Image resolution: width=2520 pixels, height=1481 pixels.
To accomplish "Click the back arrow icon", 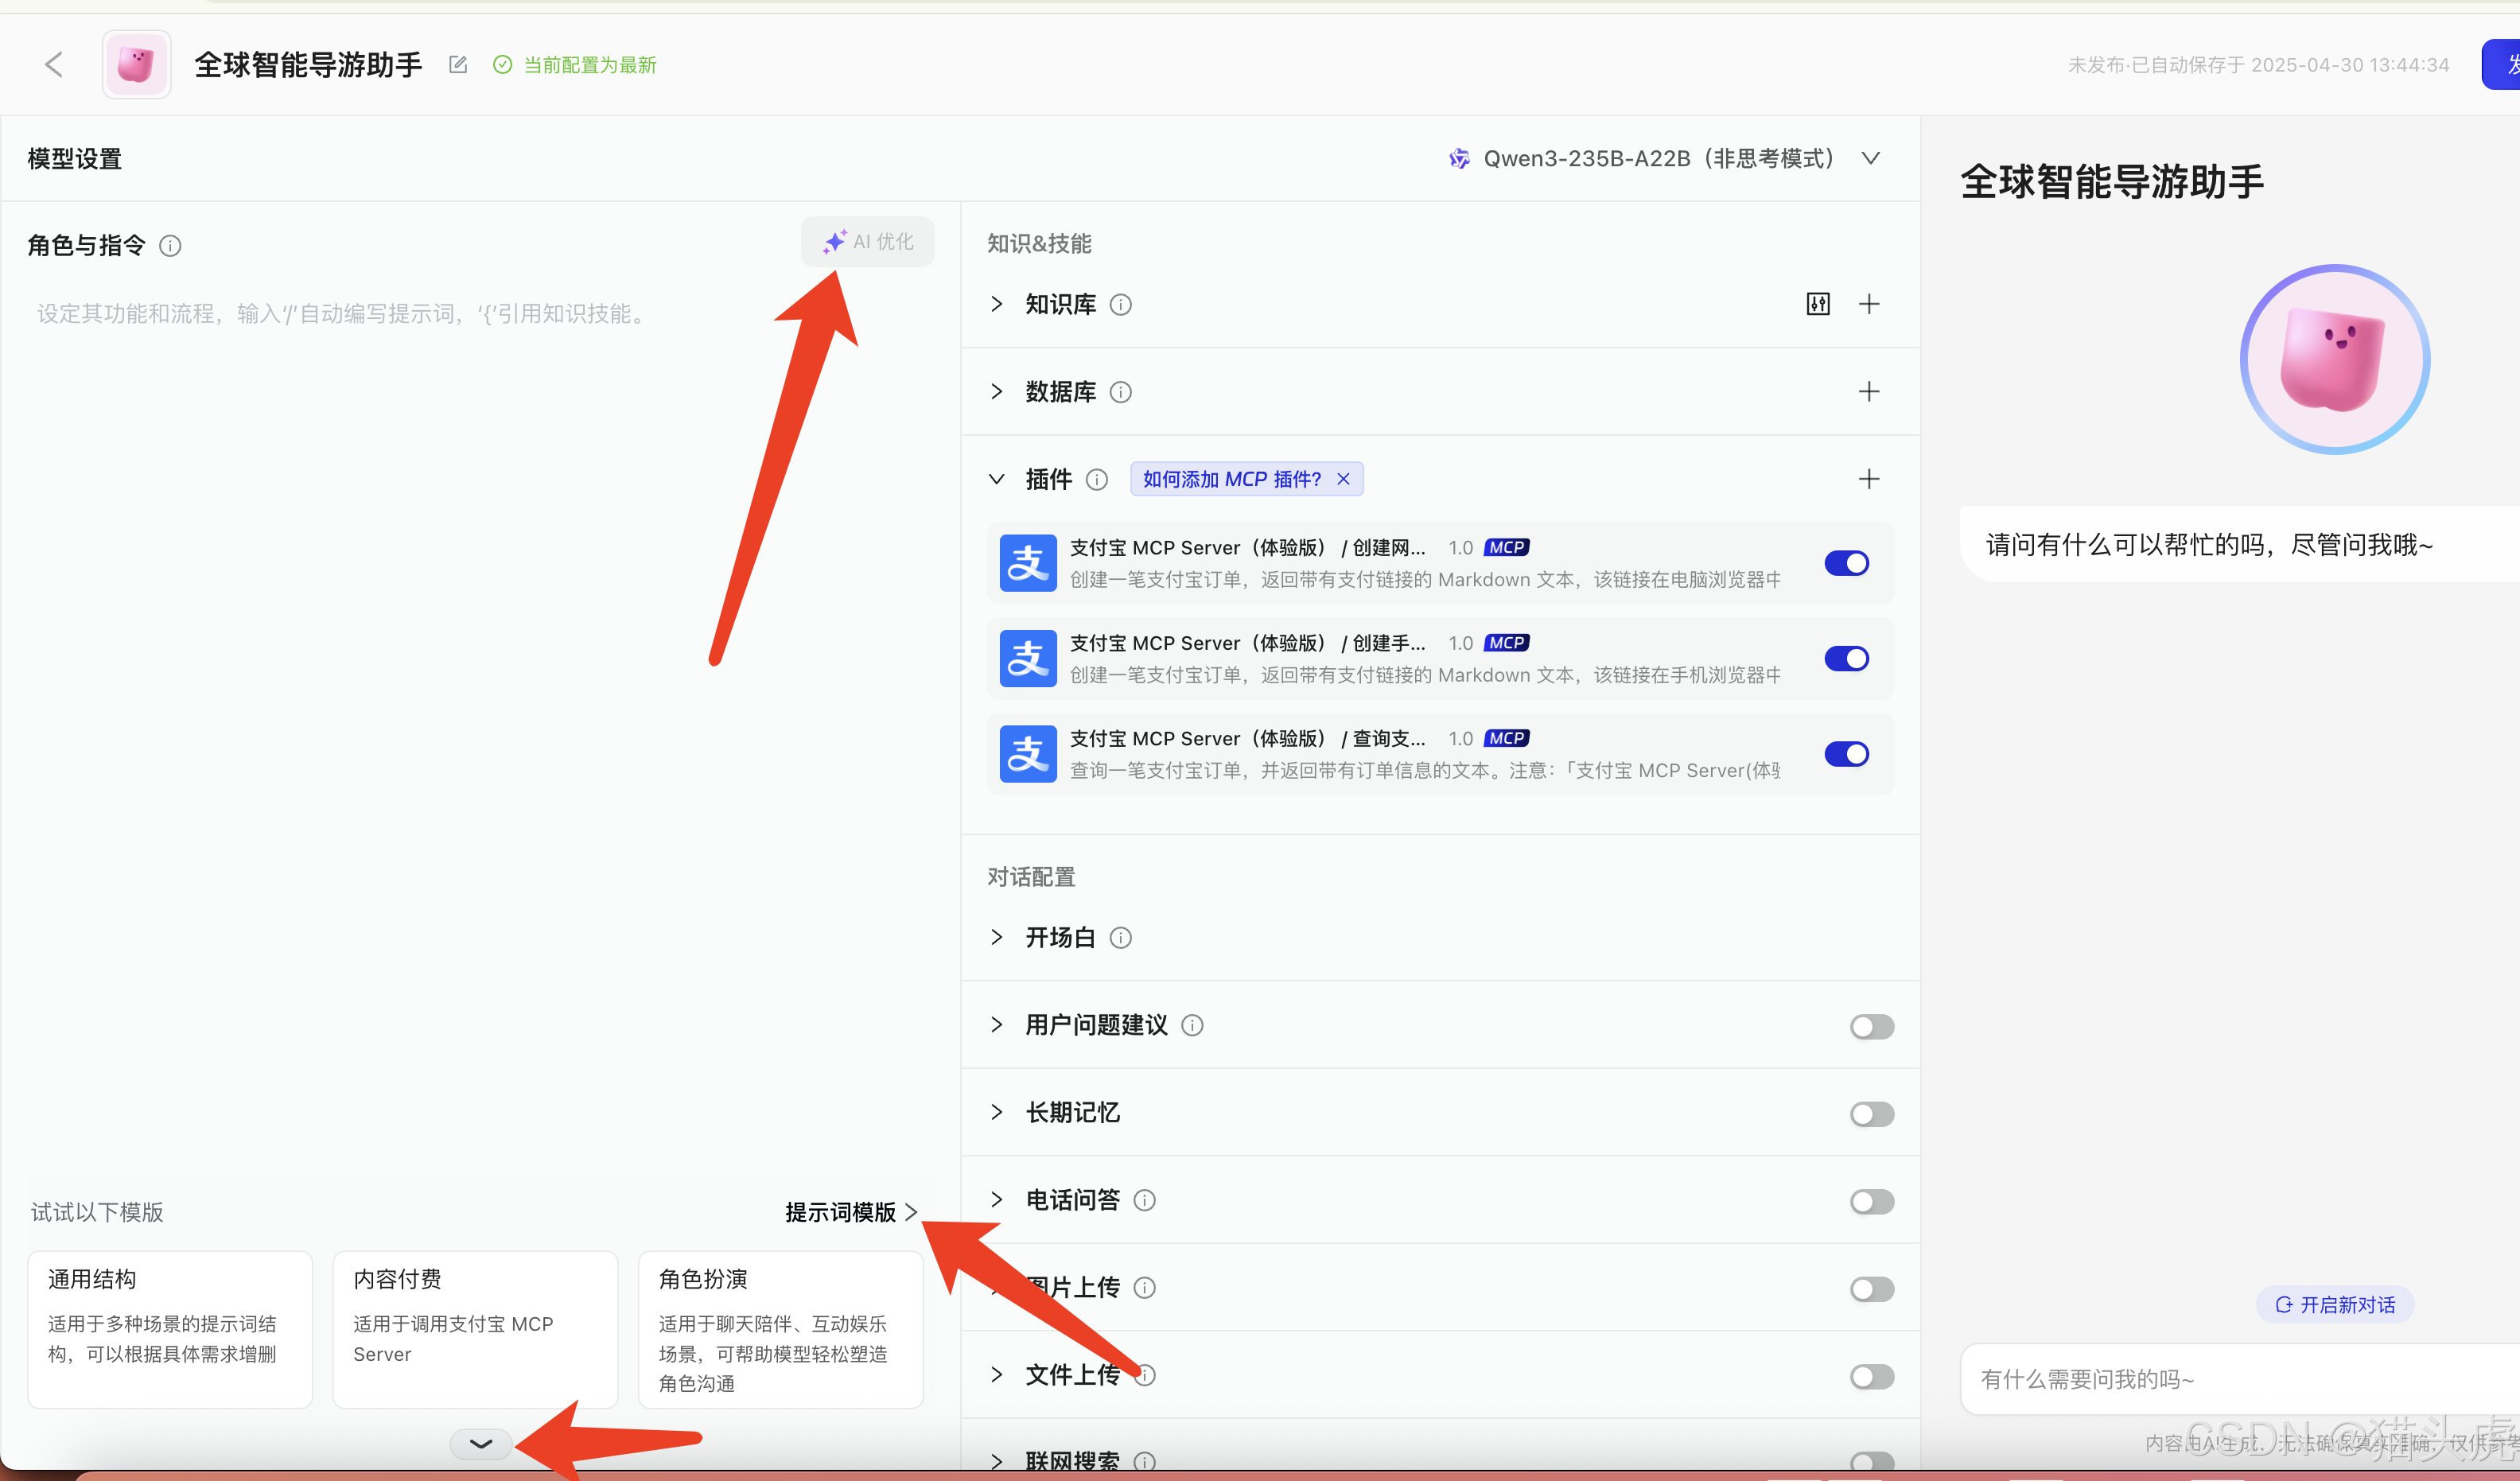I will click(x=55, y=65).
